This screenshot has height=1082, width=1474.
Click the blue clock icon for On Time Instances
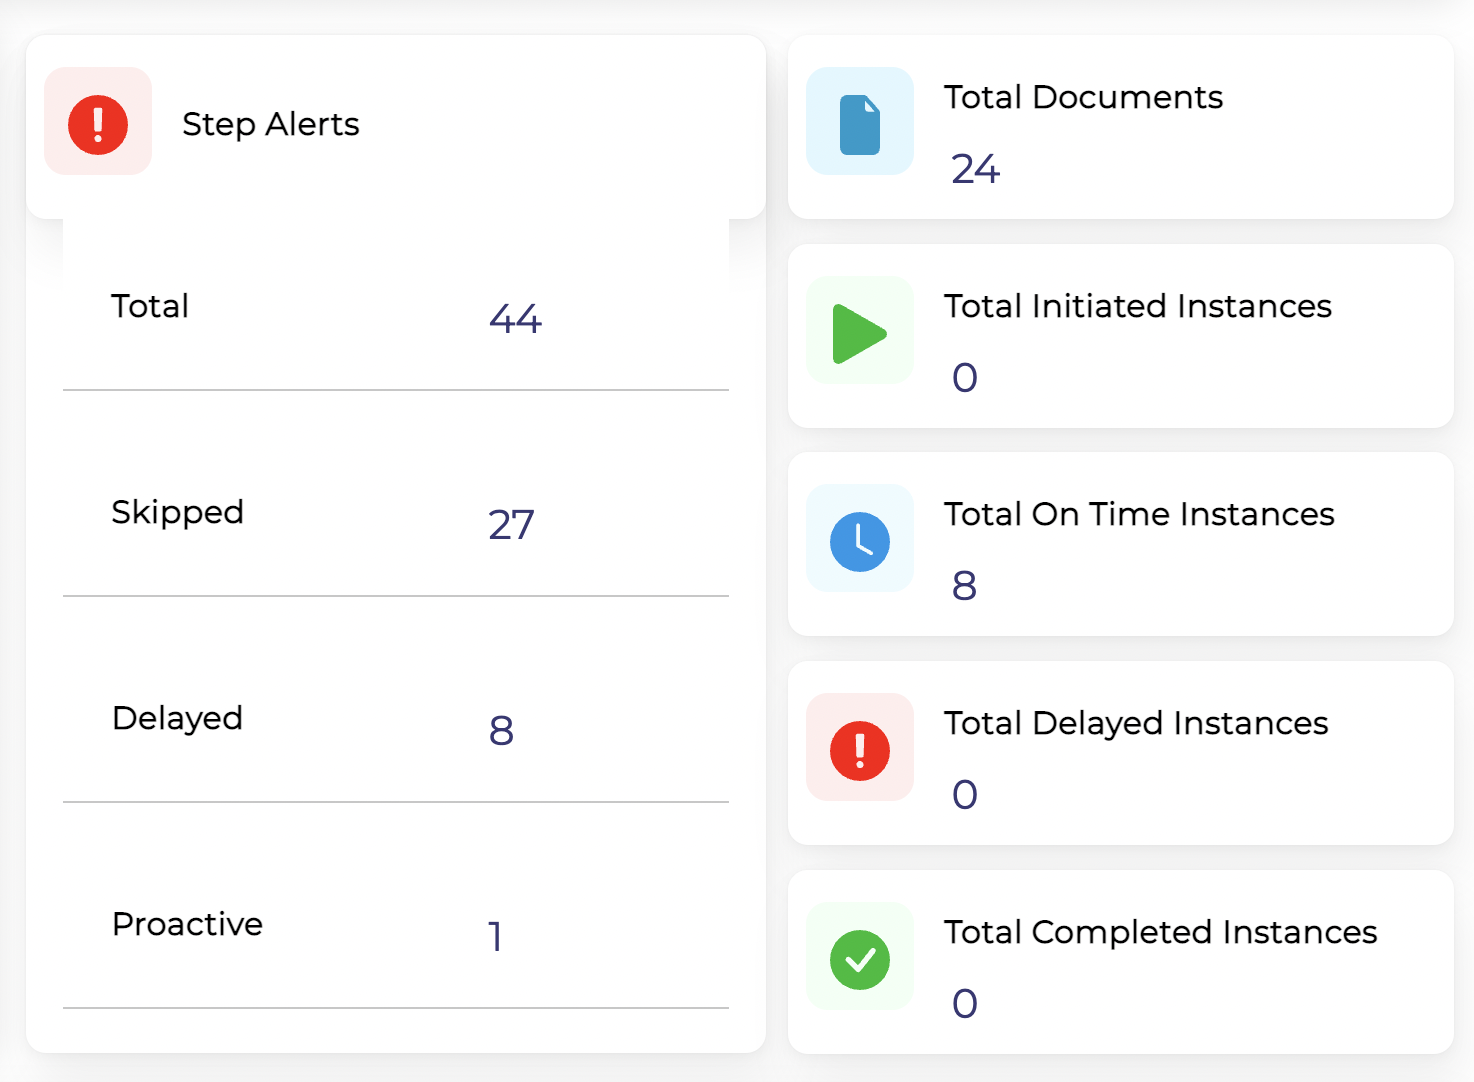[860, 541]
